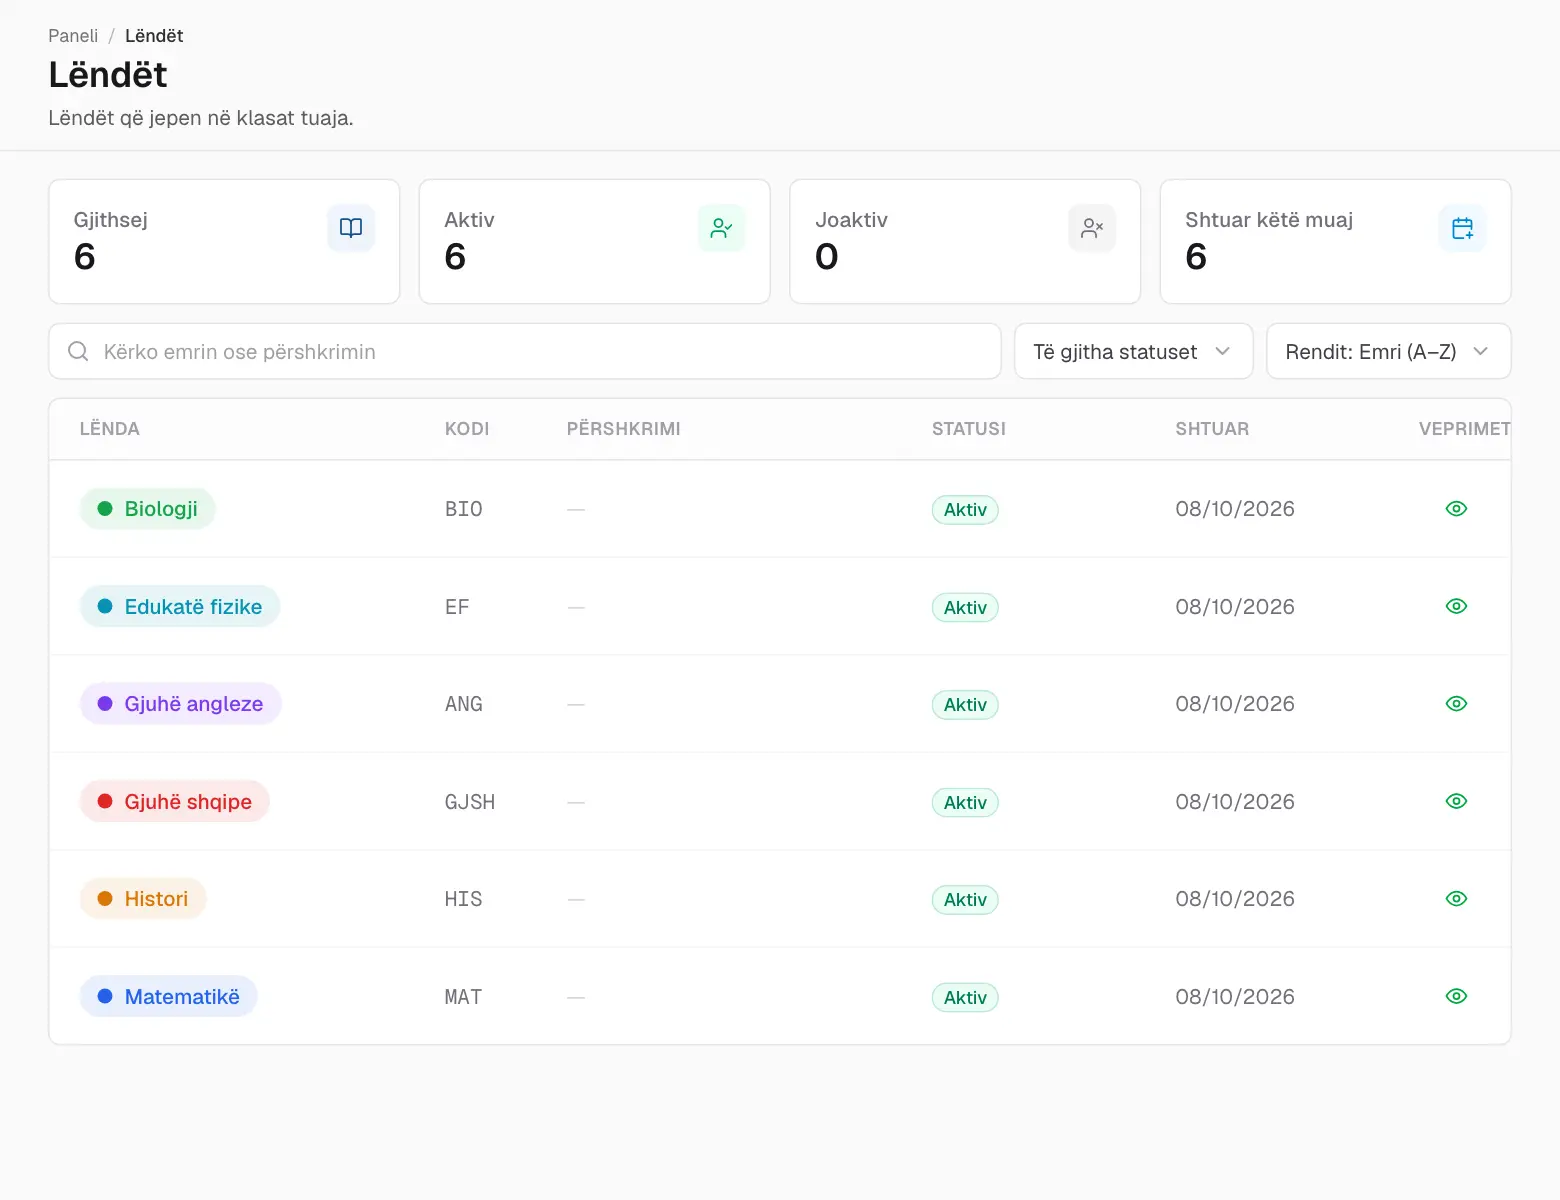Screen dimensions: 1560x1200
Task: Click the user-check icon in Aktiv card
Action: pyautogui.click(x=721, y=228)
